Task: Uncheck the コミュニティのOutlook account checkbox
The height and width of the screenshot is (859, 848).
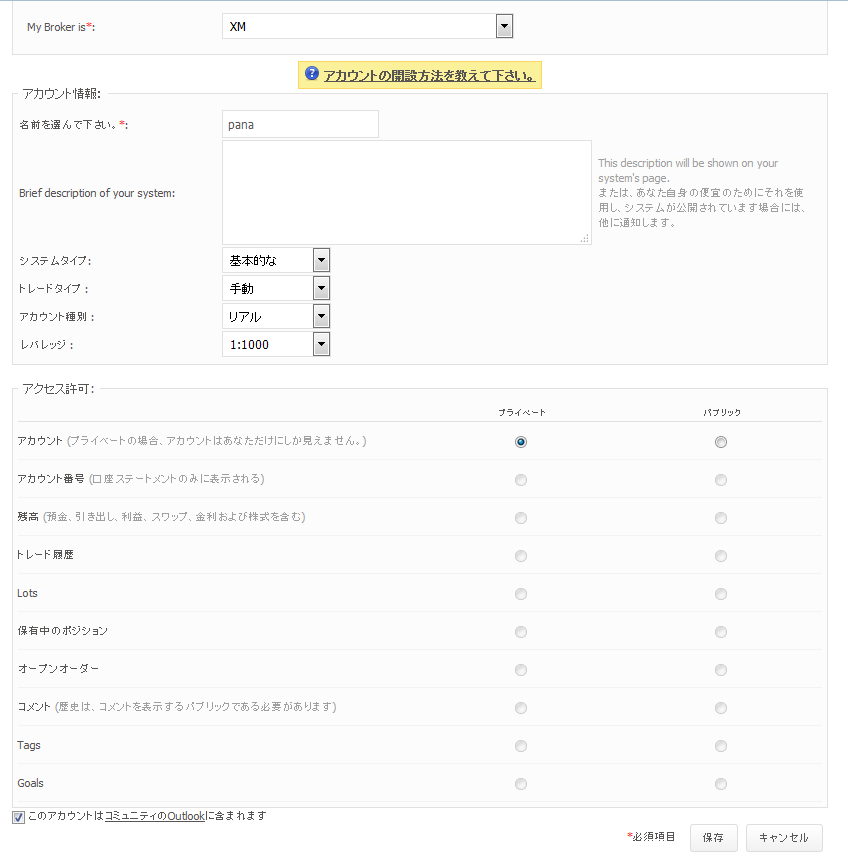Action: click(18, 817)
